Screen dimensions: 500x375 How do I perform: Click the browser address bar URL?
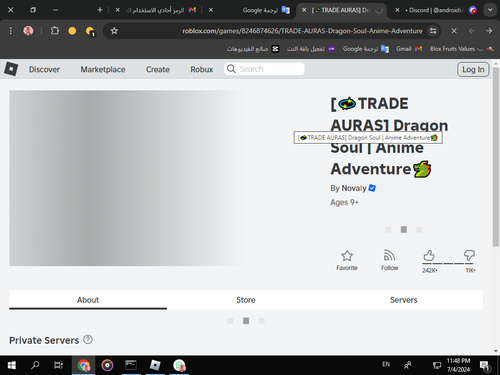click(x=302, y=31)
